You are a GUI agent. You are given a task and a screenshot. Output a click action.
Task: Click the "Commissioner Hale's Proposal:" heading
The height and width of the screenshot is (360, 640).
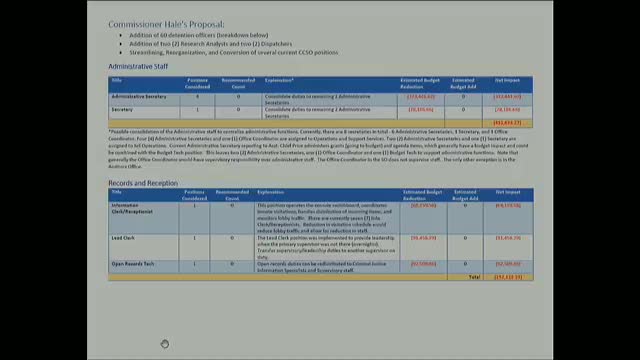pos(166,24)
